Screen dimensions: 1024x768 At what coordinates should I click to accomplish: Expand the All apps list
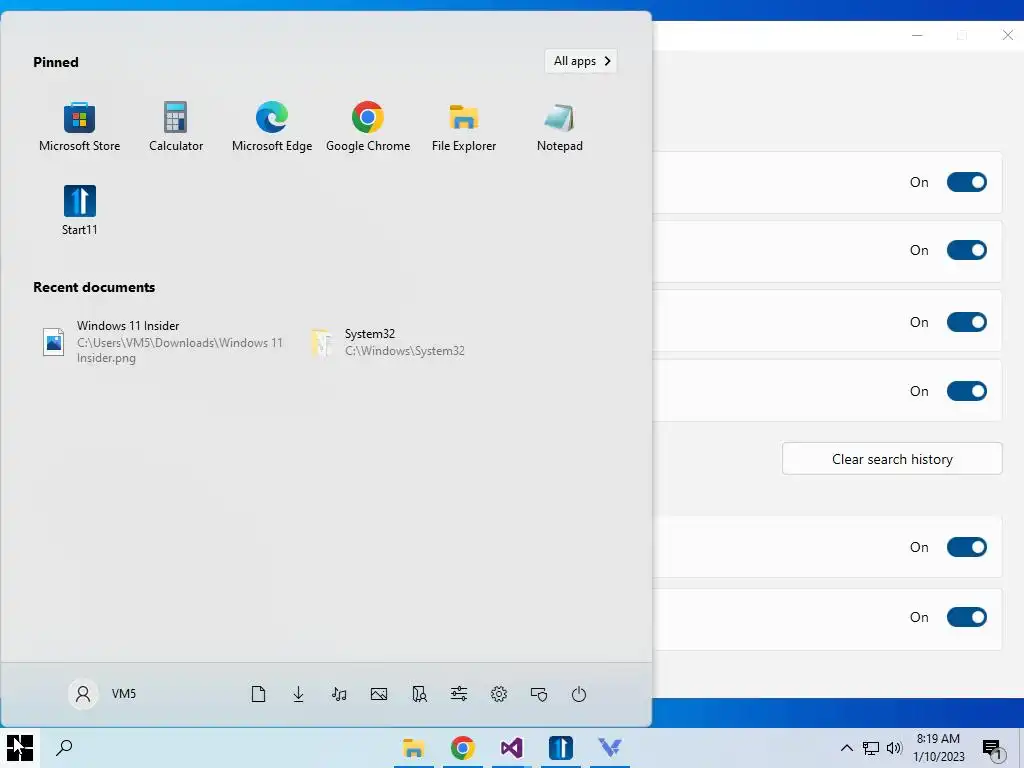click(581, 61)
